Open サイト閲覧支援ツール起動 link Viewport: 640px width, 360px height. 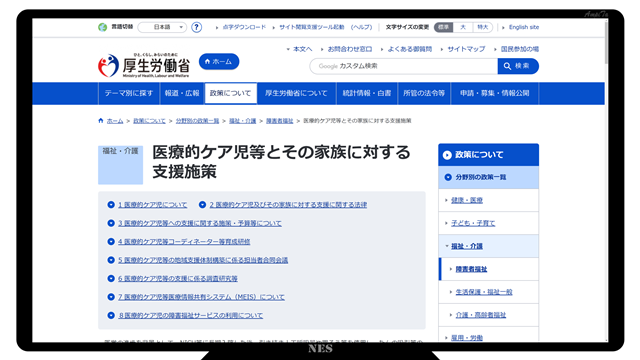coord(311,27)
